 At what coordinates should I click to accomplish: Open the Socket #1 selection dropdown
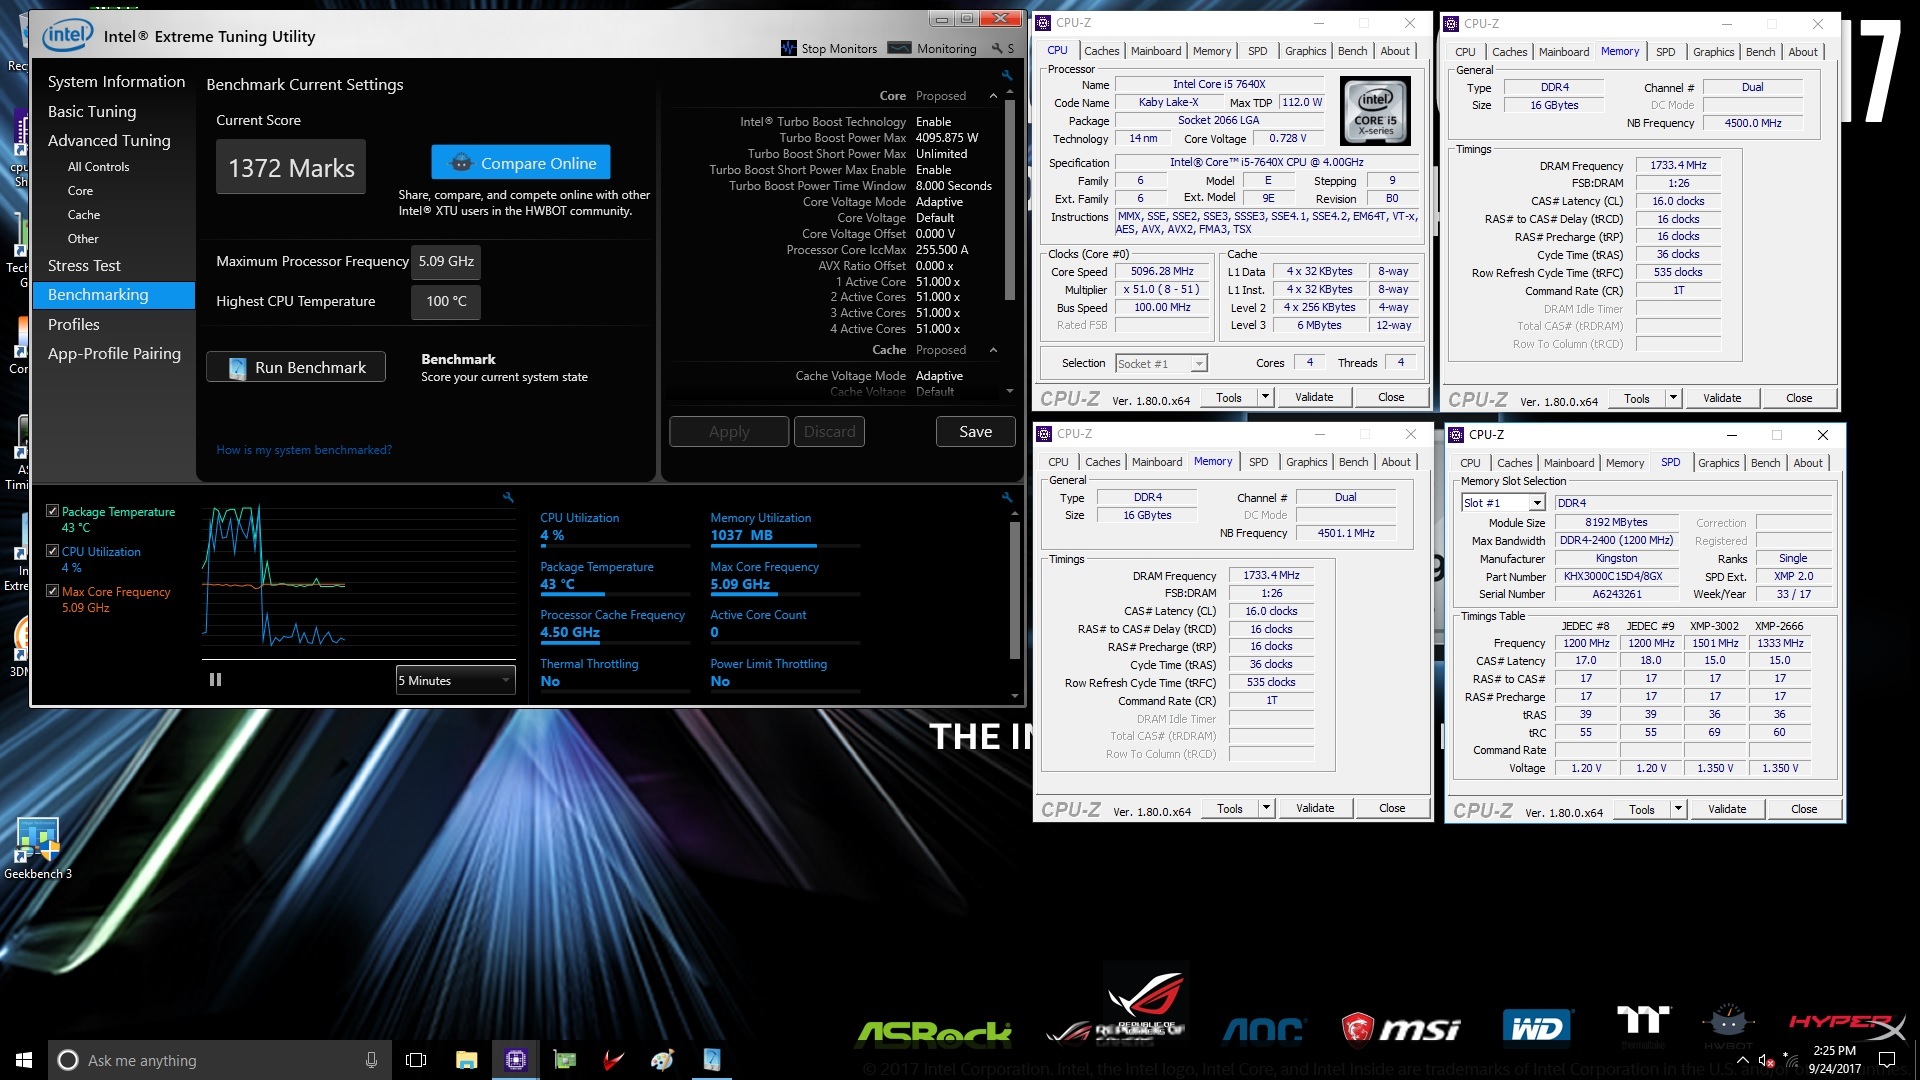click(x=1161, y=363)
